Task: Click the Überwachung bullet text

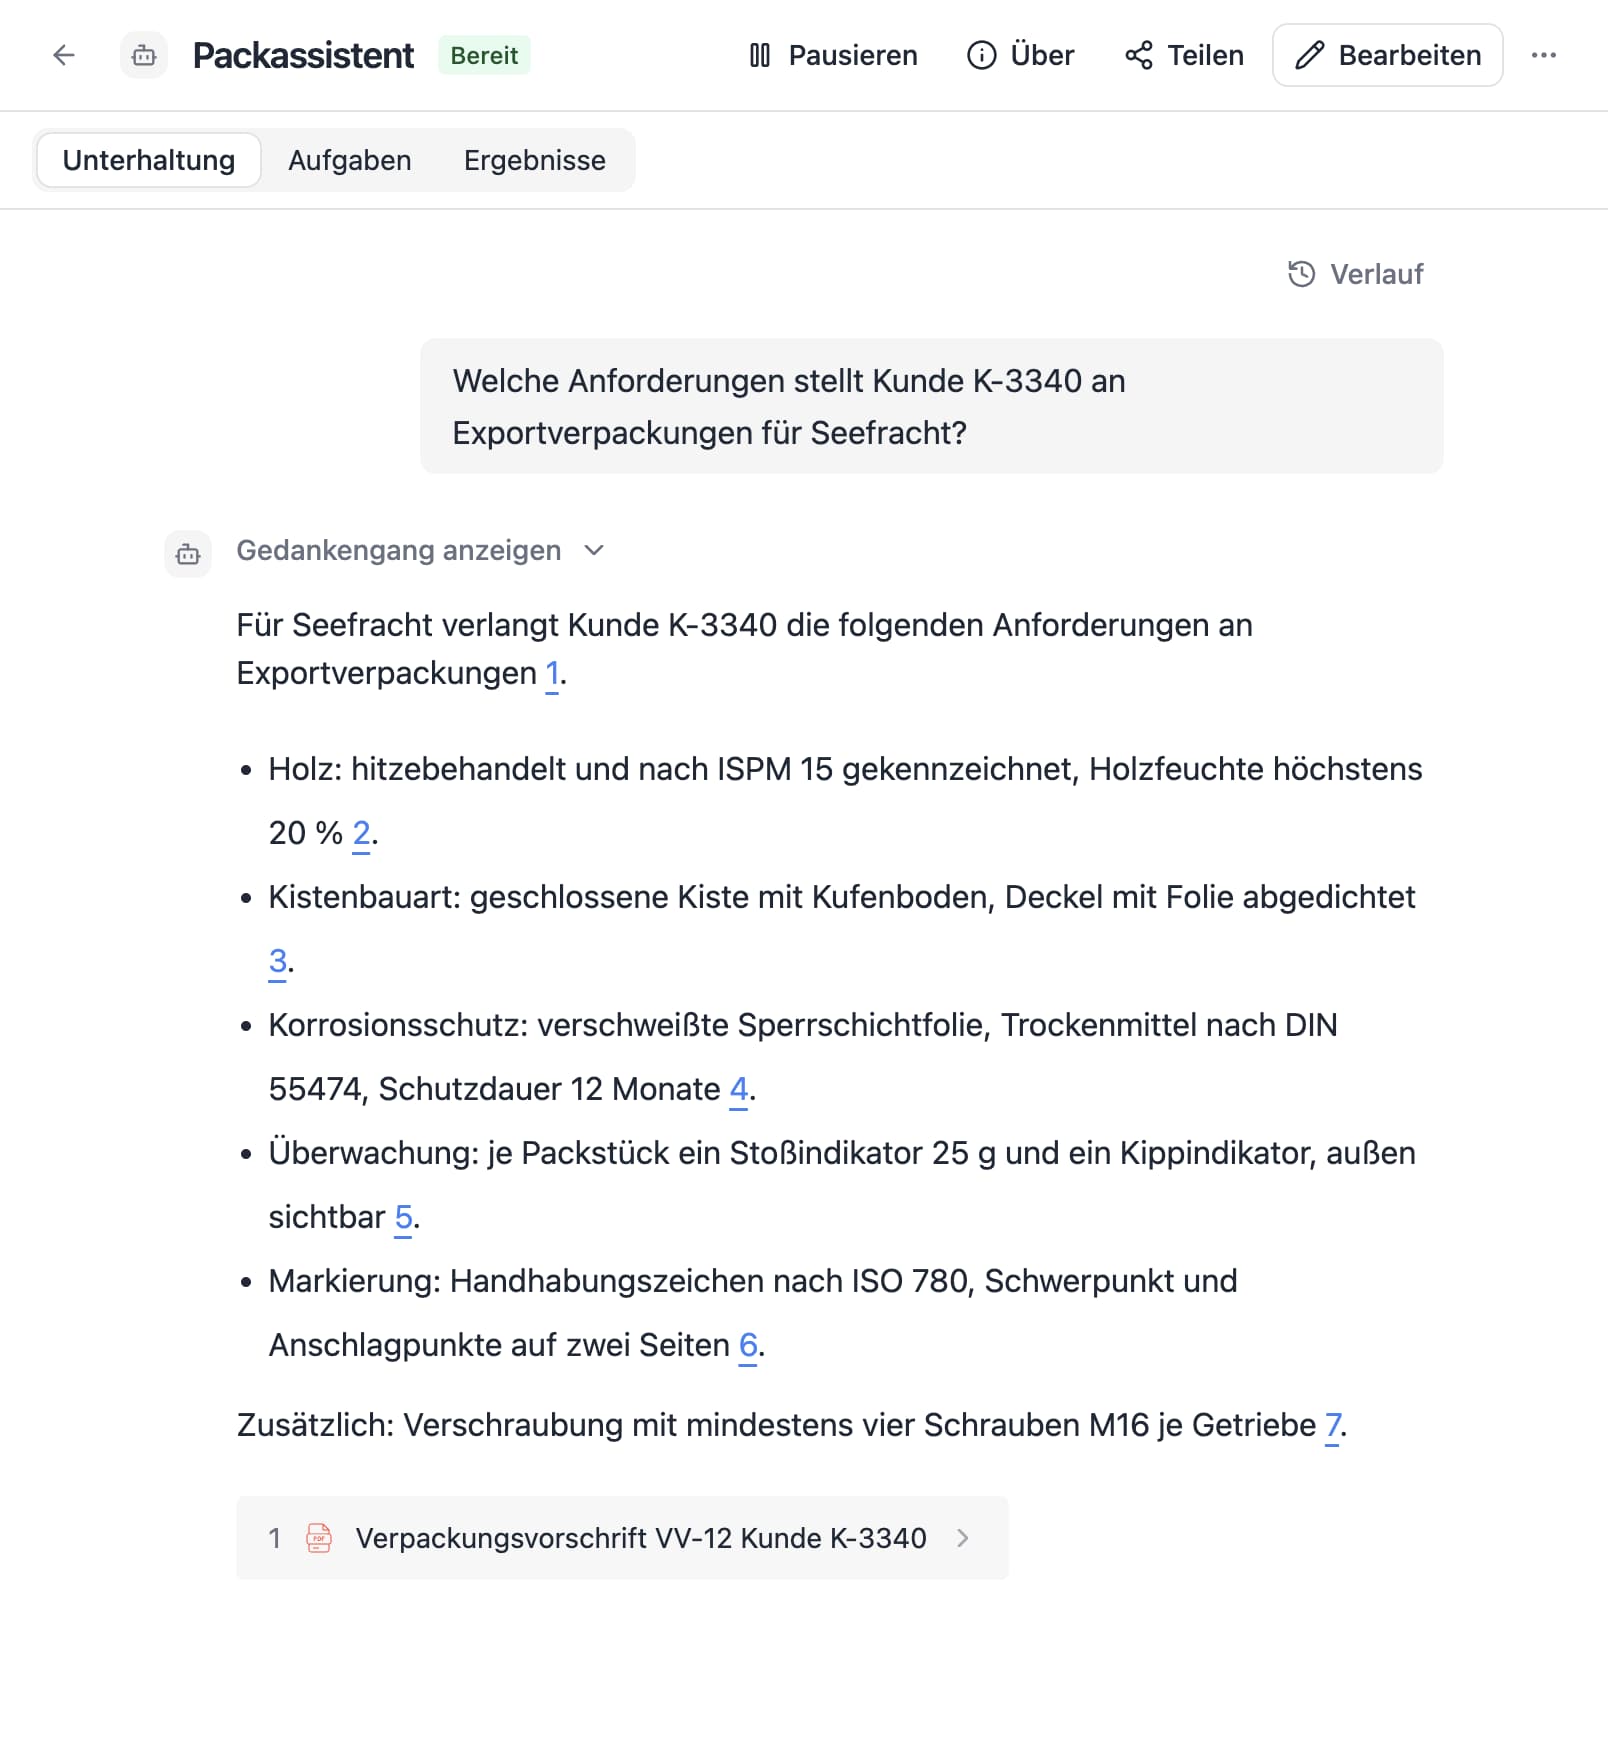Action: [842, 1185]
